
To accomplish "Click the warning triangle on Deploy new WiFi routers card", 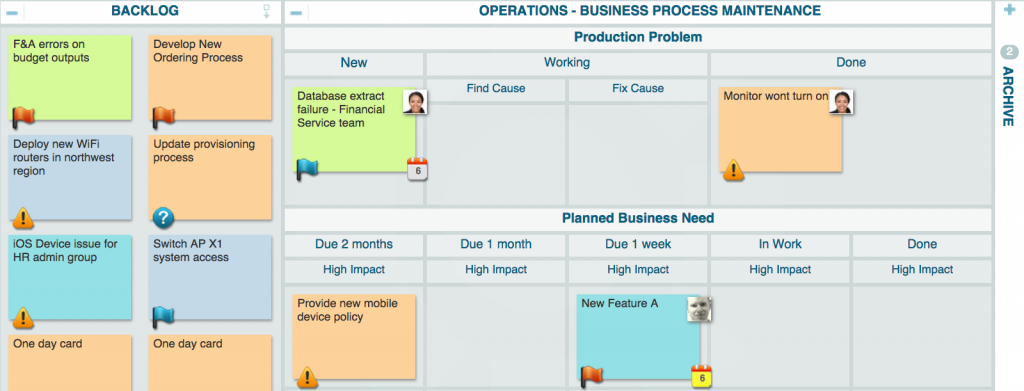I will [24, 217].
